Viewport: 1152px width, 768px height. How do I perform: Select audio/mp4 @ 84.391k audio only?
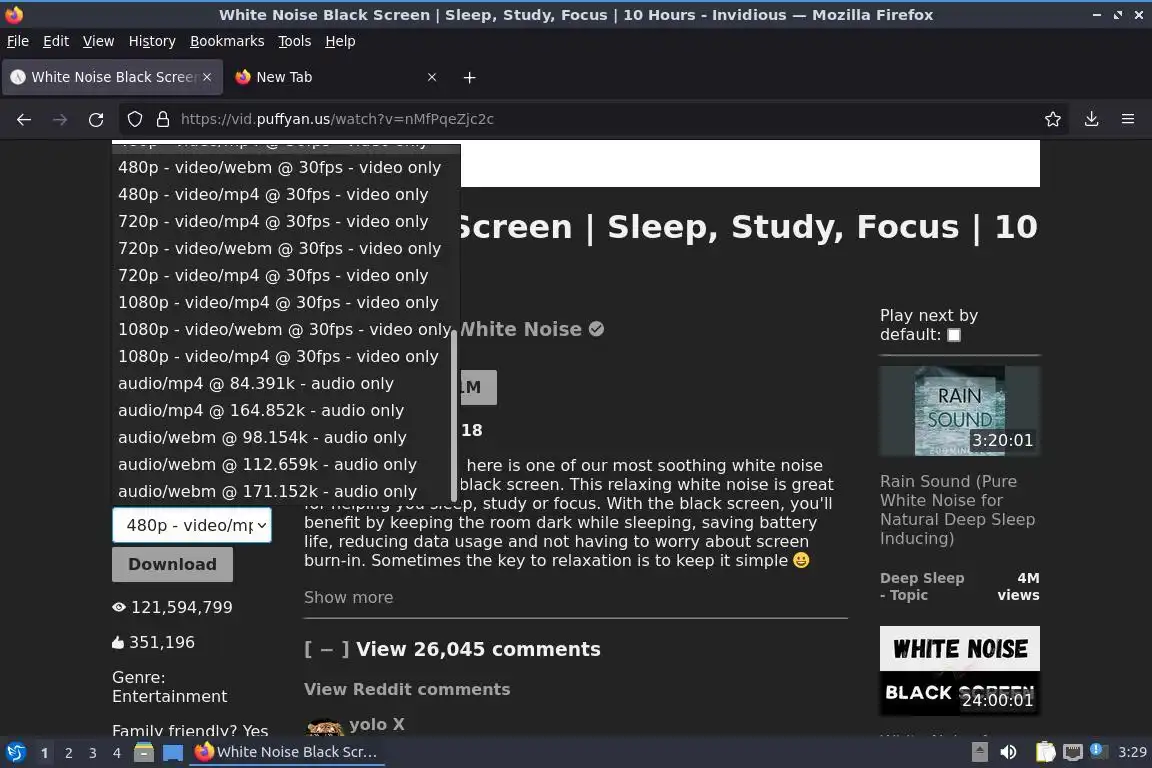pyautogui.click(x=256, y=384)
